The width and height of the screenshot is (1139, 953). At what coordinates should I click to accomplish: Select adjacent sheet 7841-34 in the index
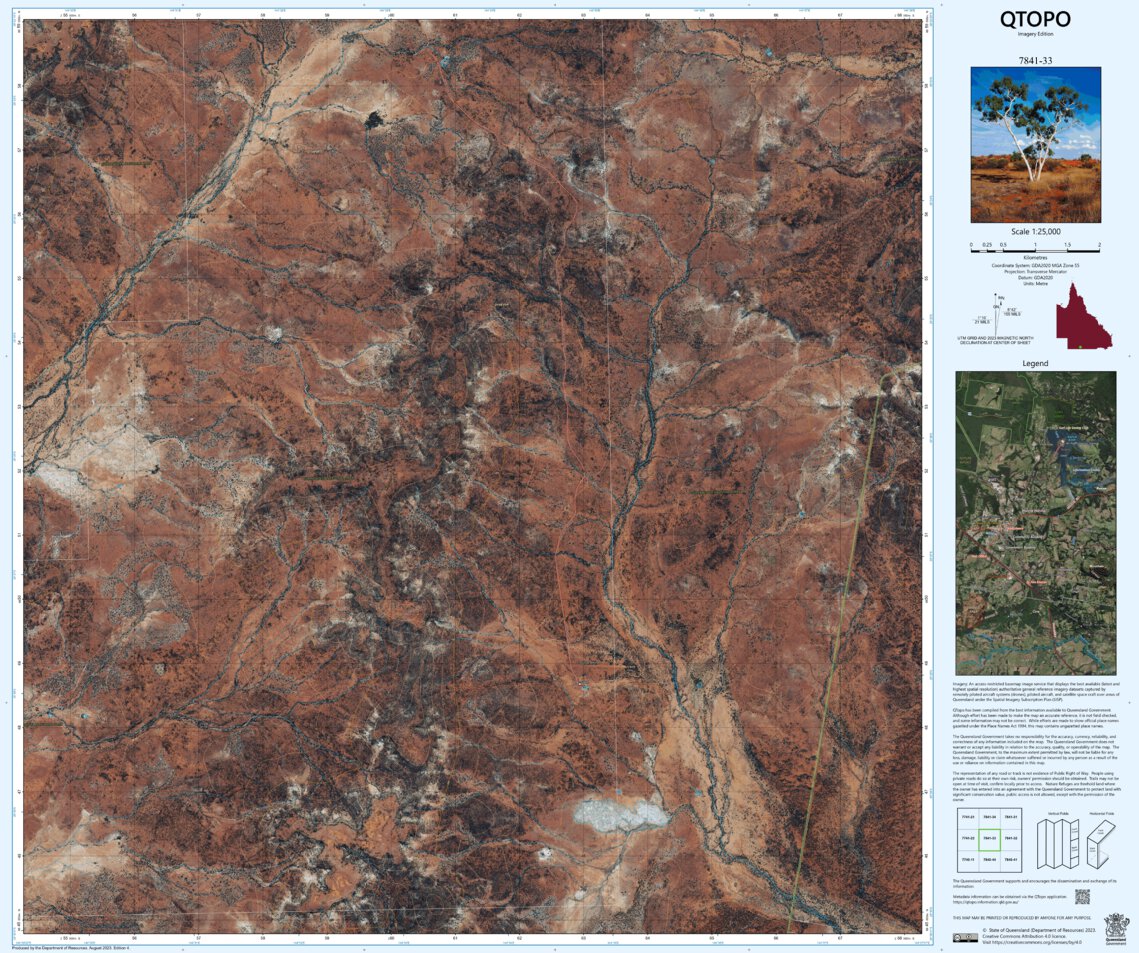coord(990,817)
